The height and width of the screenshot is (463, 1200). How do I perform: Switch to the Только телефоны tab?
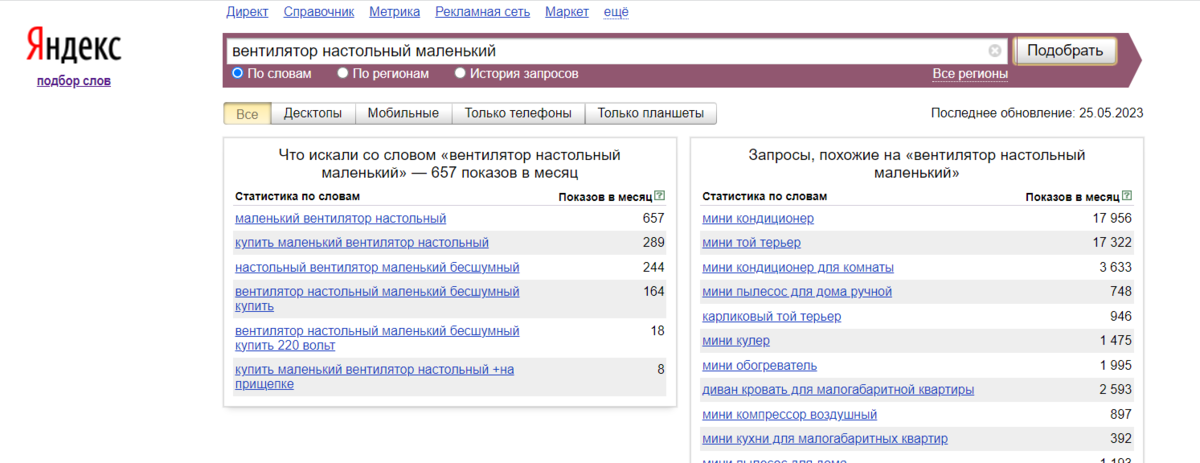(x=518, y=114)
